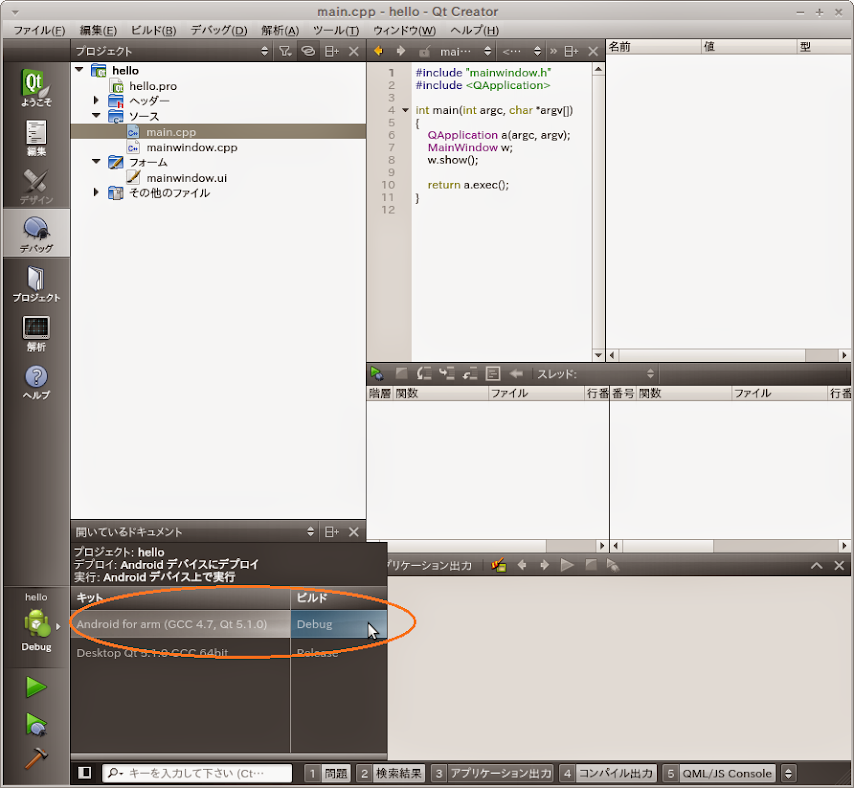Toggle the sidebar visibility button
Viewport: 854px width, 788px height.
click(84, 773)
